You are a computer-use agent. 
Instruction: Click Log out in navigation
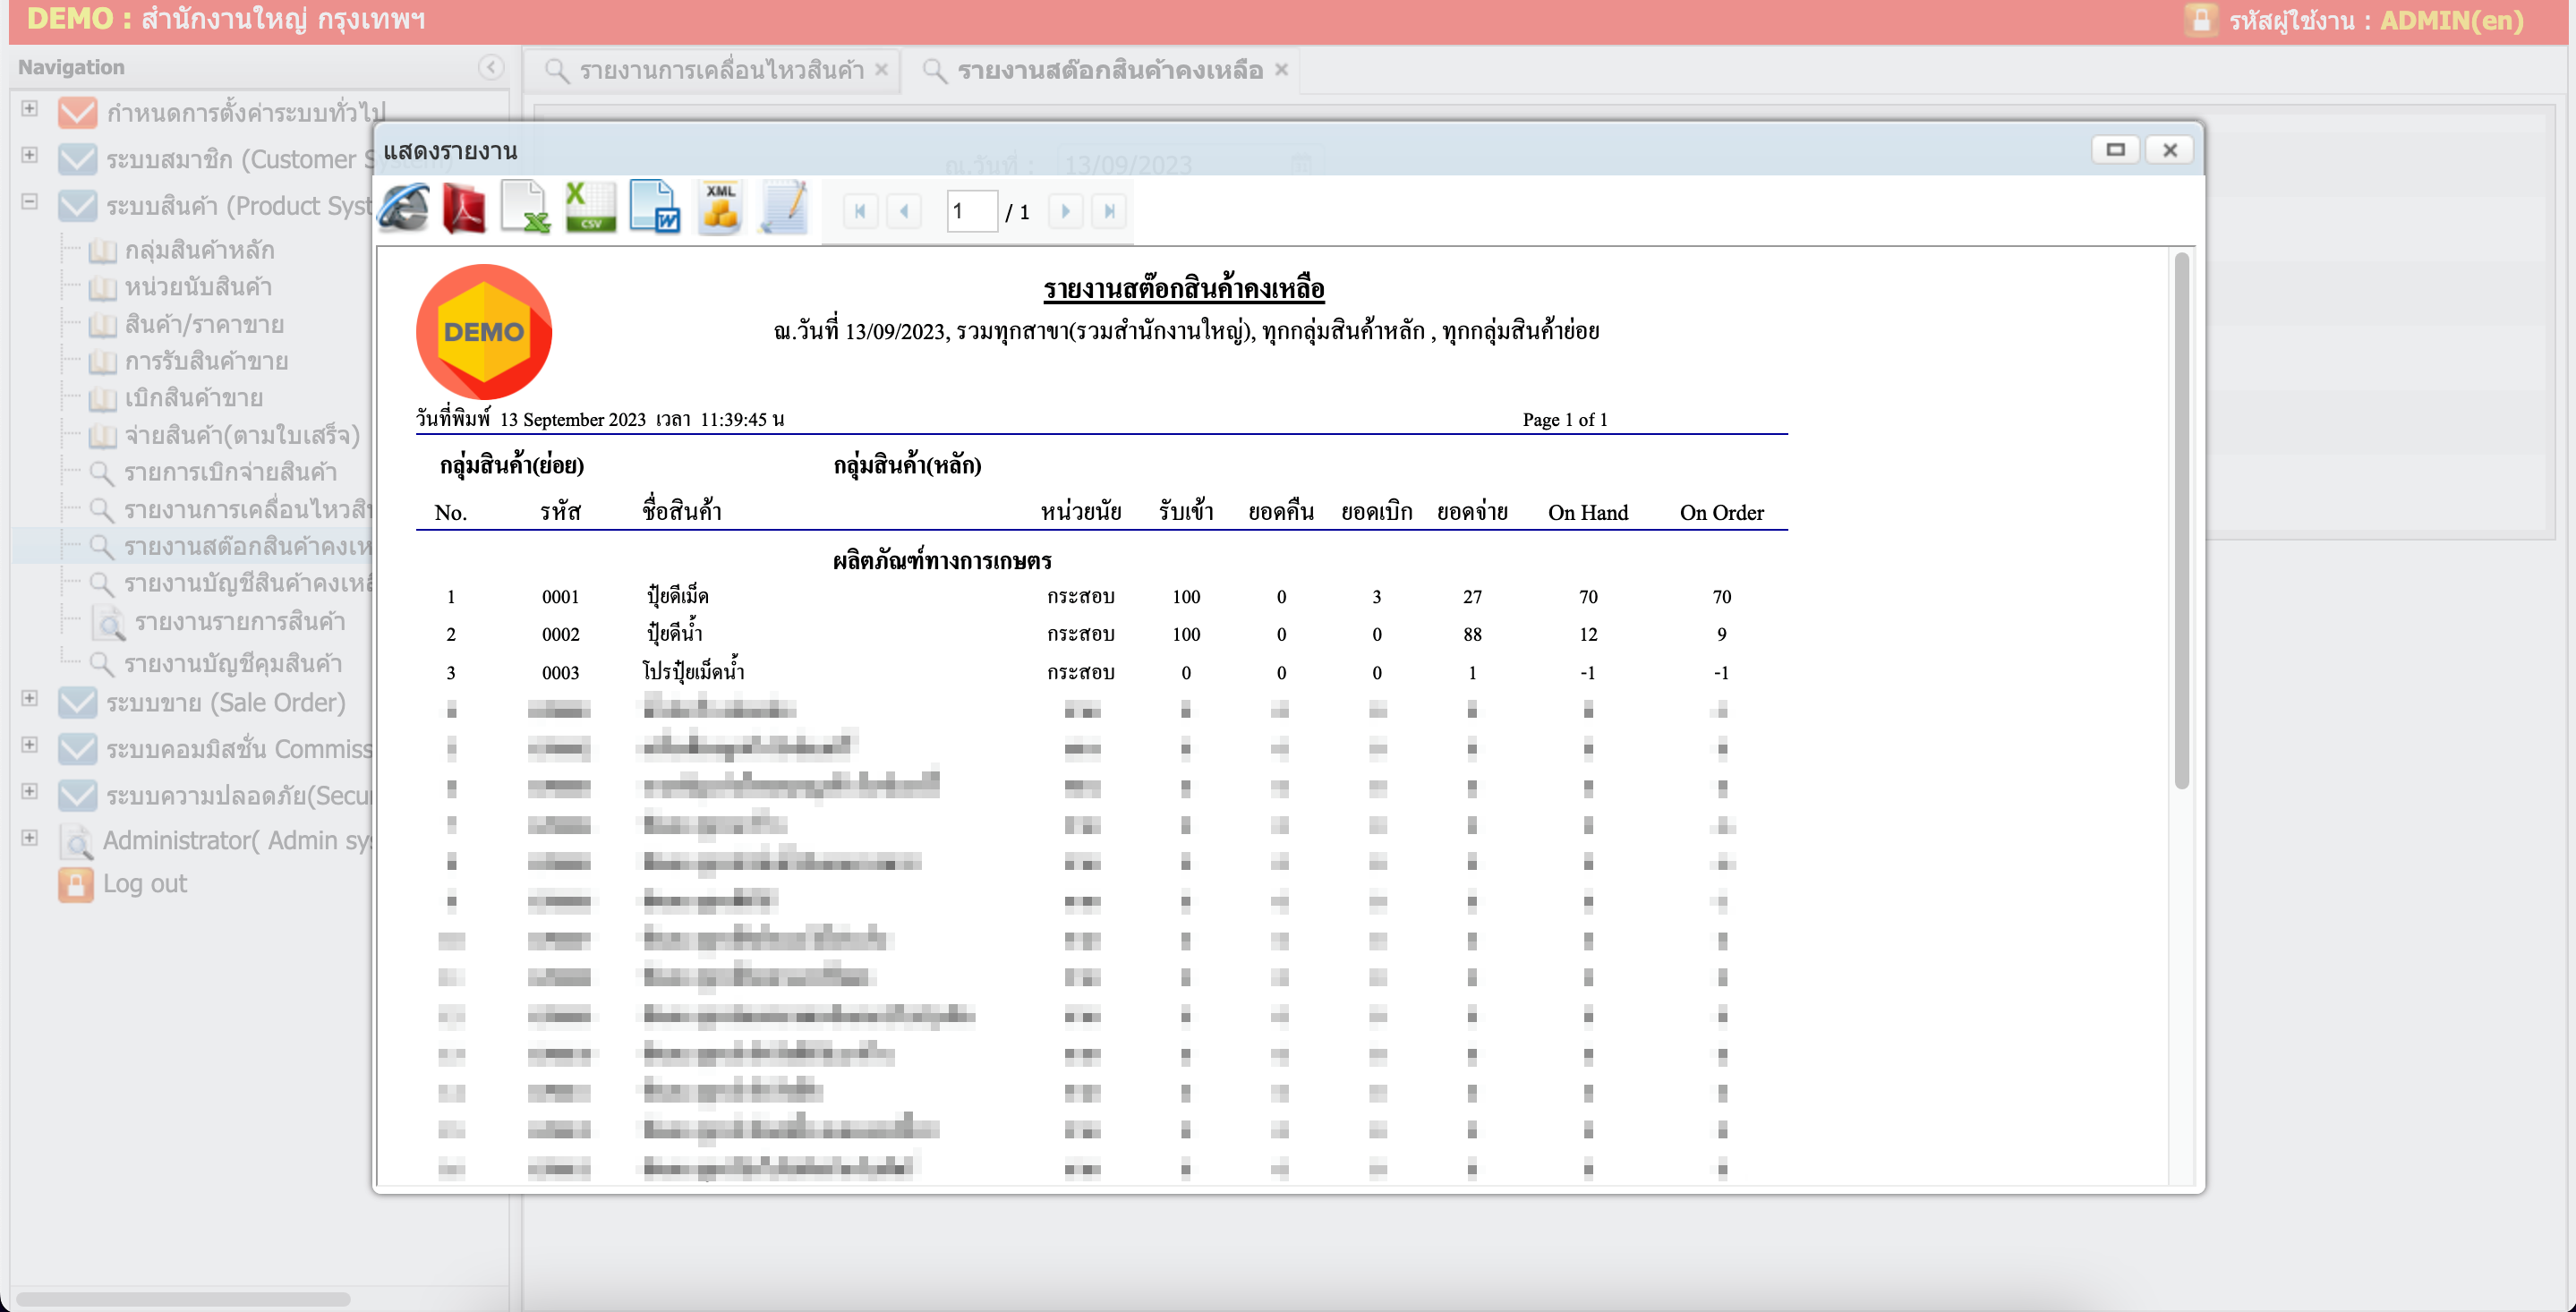click(145, 884)
